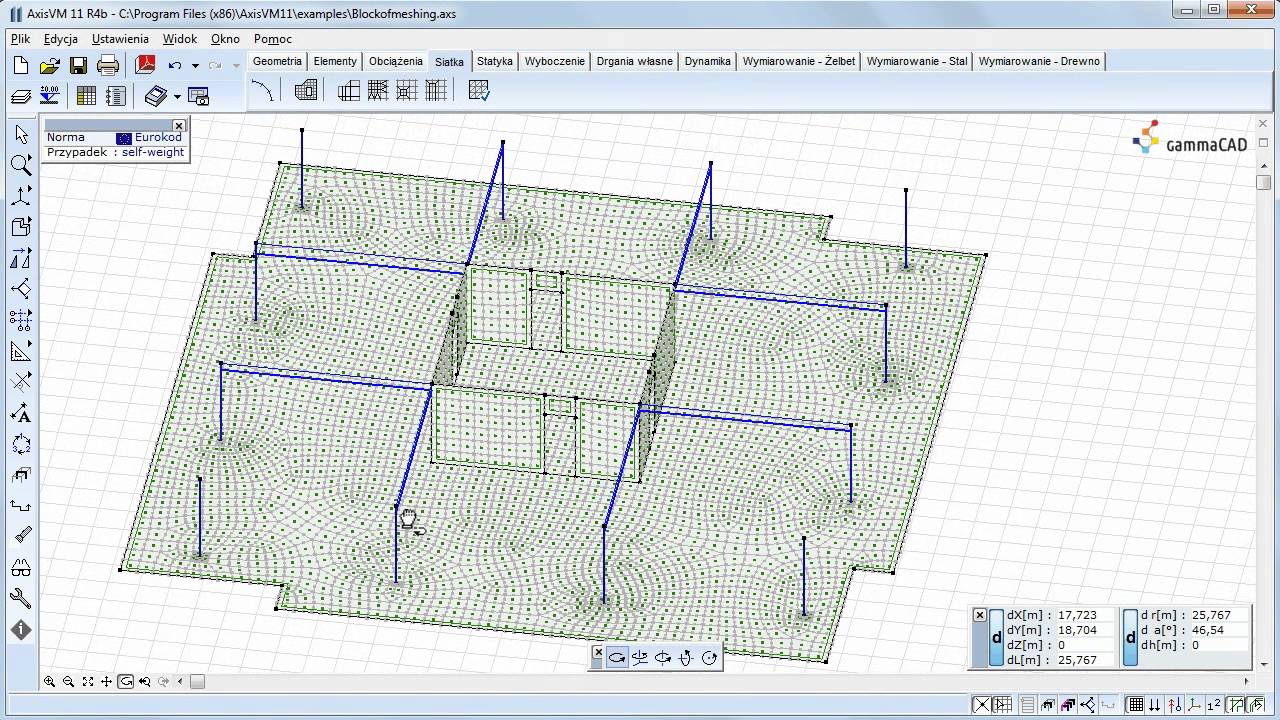1280x720 pixels.
Task: Open a file using the folder icon
Action: 50,66
